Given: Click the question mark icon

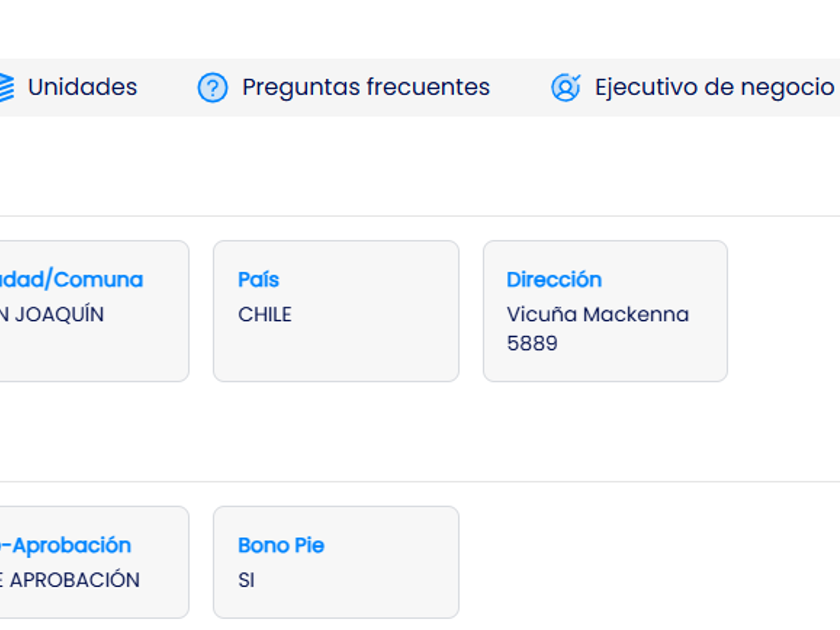Looking at the screenshot, I should (212, 88).
